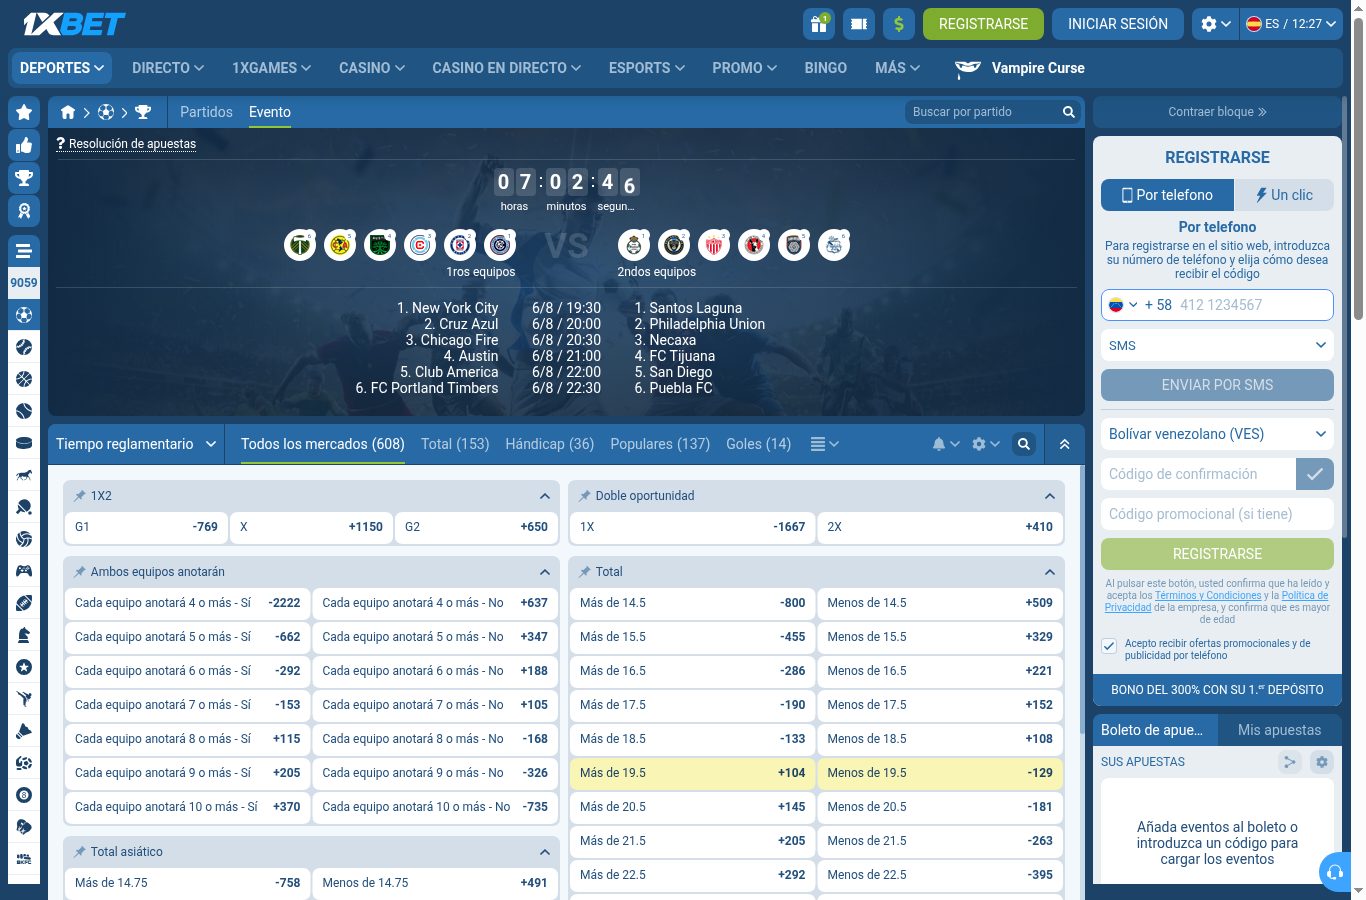This screenshot has height=900, width=1366.
Task: Open the Tiempo reglamentario dropdown
Action: (x=136, y=444)
